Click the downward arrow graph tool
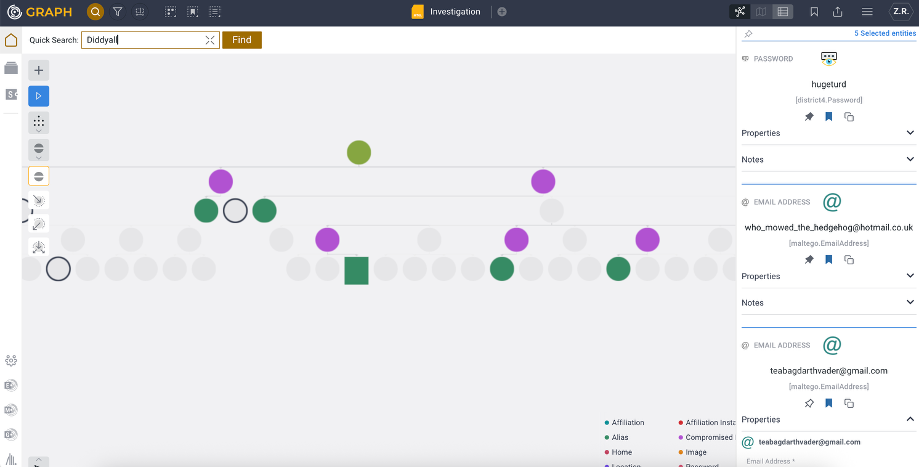920x468 pixels. click(x=39, y=247)
